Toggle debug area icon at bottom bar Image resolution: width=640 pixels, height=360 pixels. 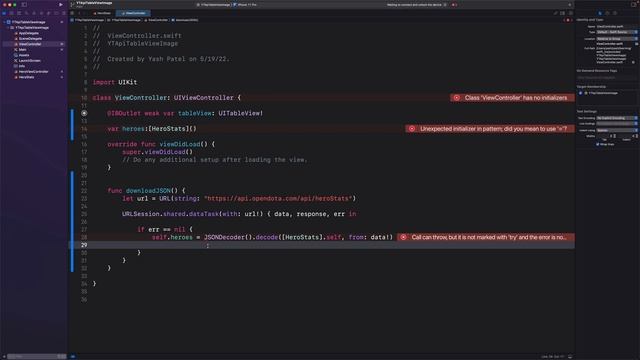[570, 356]
